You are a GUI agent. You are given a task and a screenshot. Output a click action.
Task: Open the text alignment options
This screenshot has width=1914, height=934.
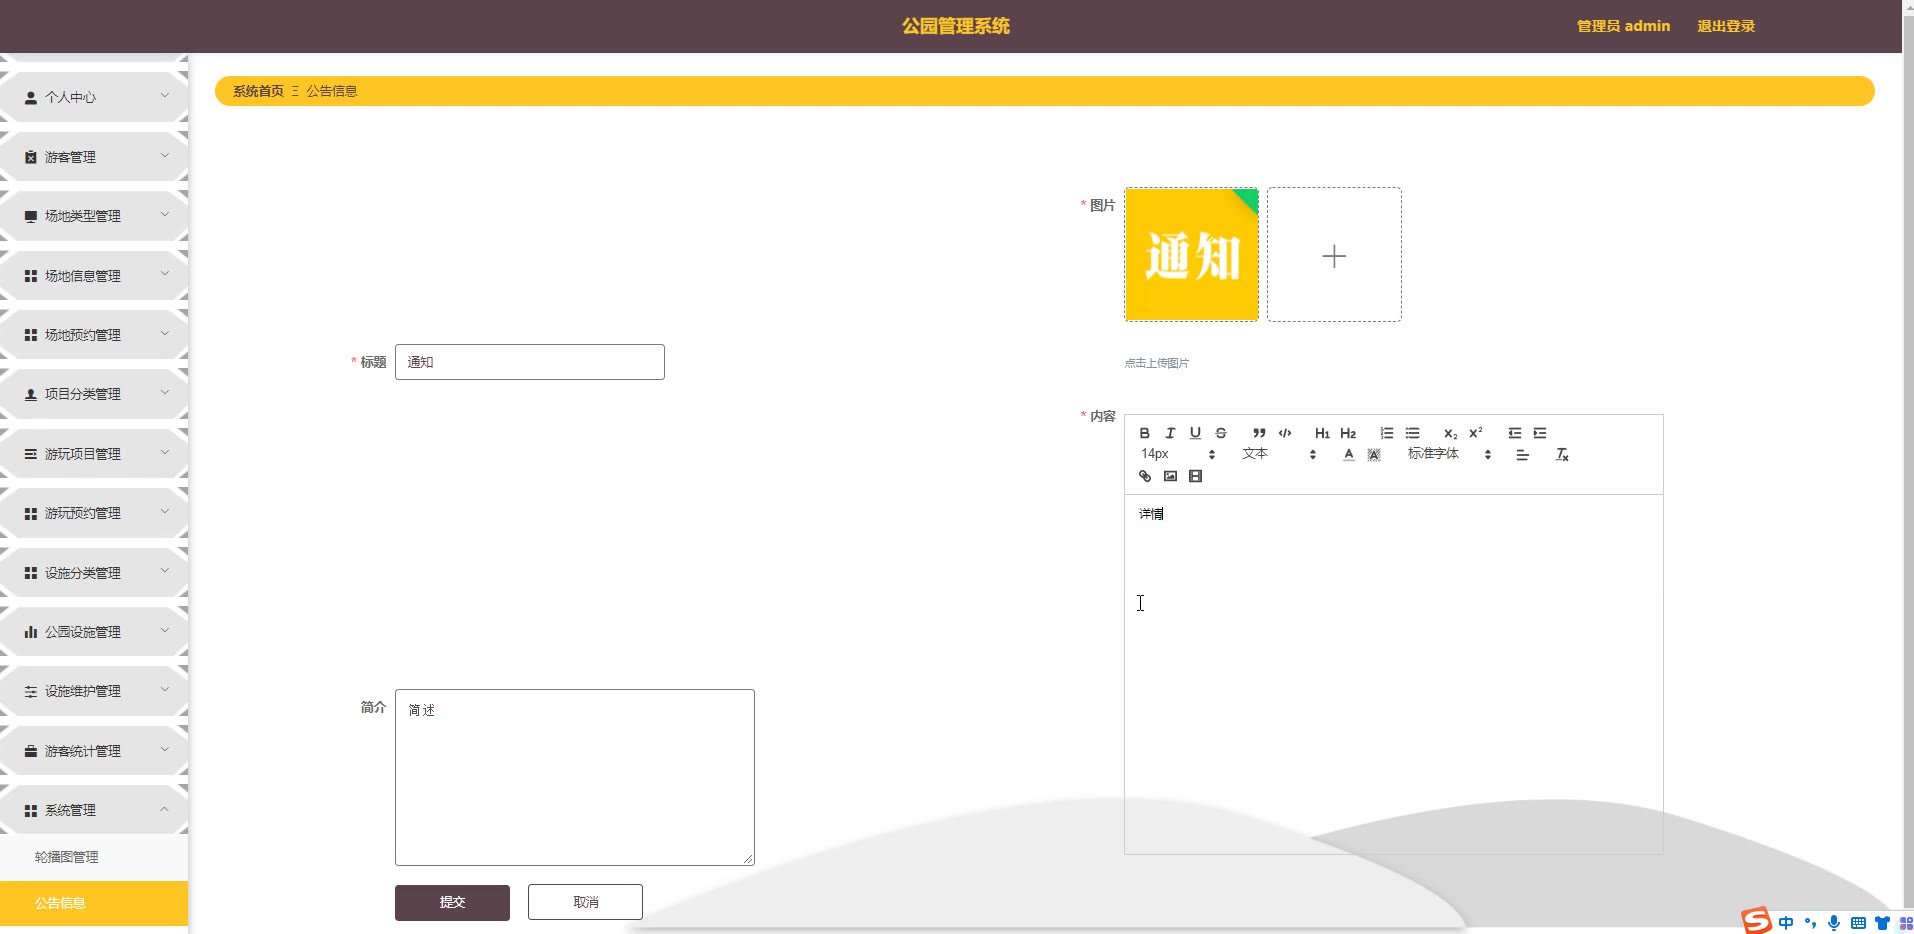1522,454
